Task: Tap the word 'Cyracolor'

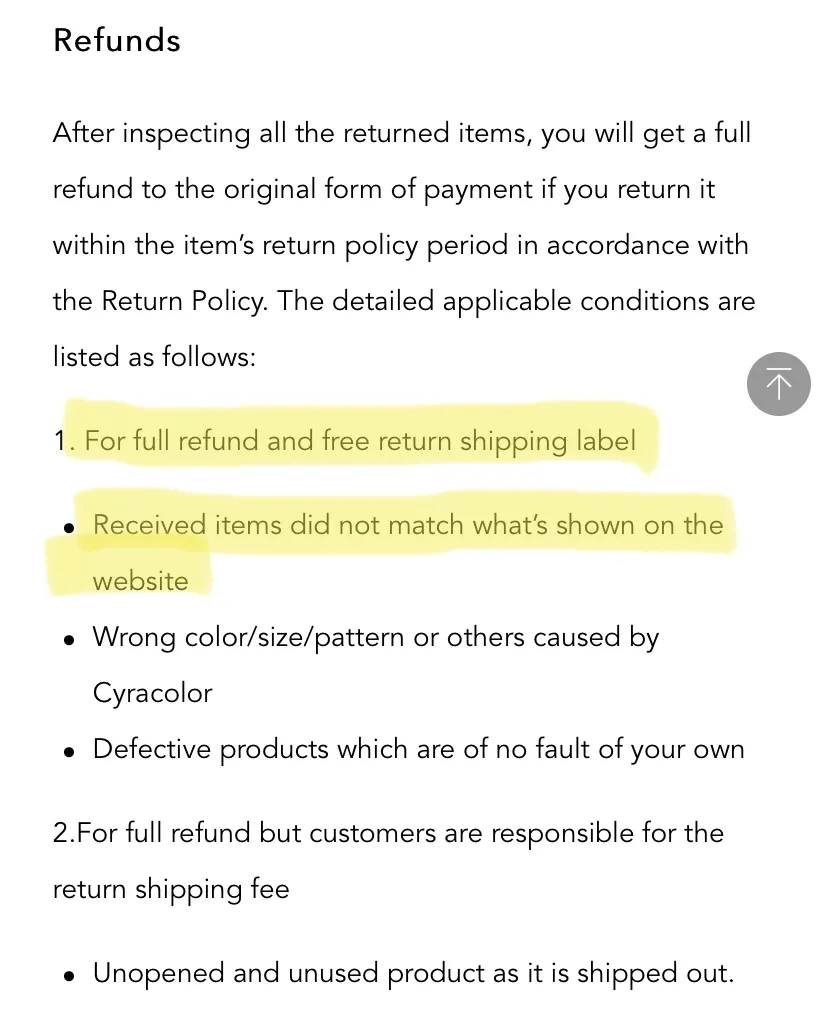Action: tap(153, 693)
